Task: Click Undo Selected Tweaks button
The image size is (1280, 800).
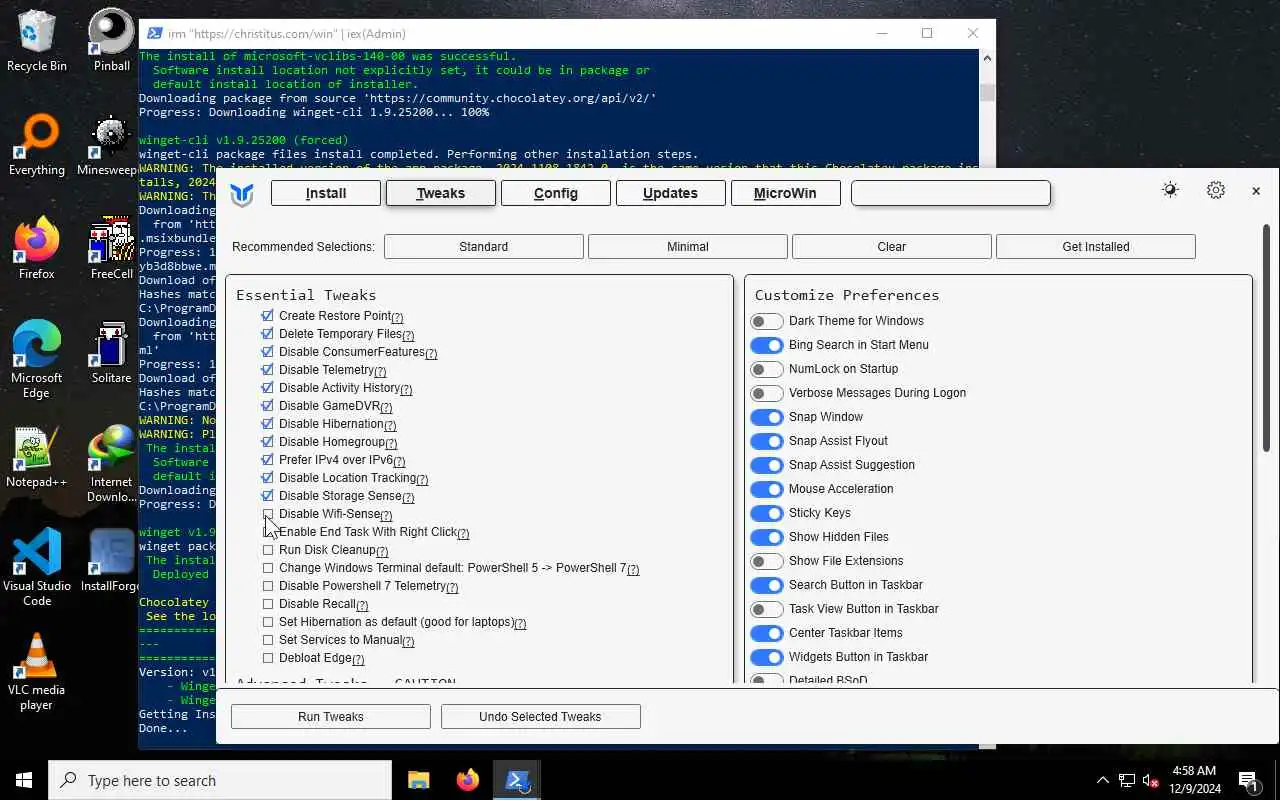Action: tap(541, 716)
